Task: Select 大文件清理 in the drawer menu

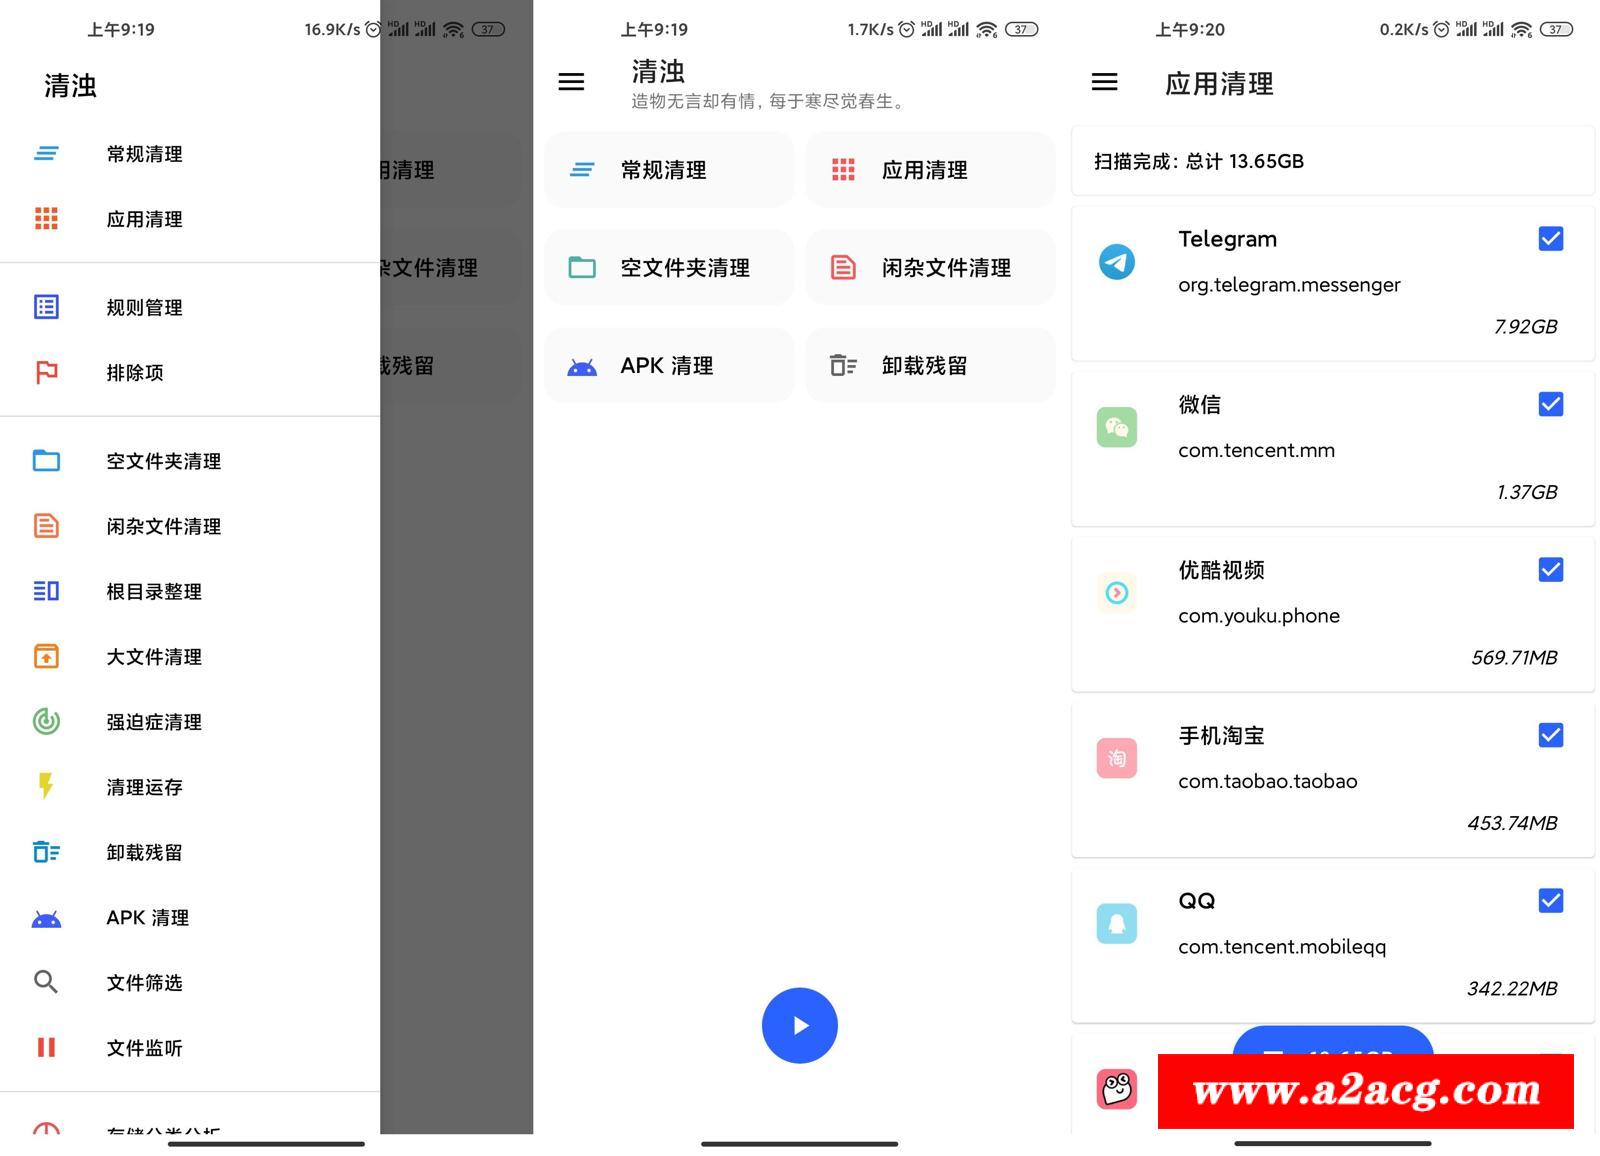Action: coord(154,657)
